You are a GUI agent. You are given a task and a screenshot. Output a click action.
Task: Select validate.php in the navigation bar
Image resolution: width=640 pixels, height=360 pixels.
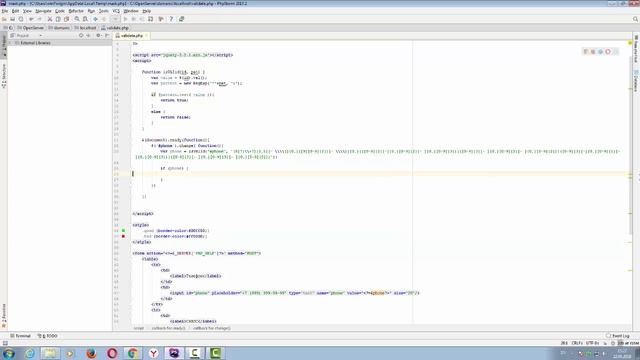coord(116,28)
